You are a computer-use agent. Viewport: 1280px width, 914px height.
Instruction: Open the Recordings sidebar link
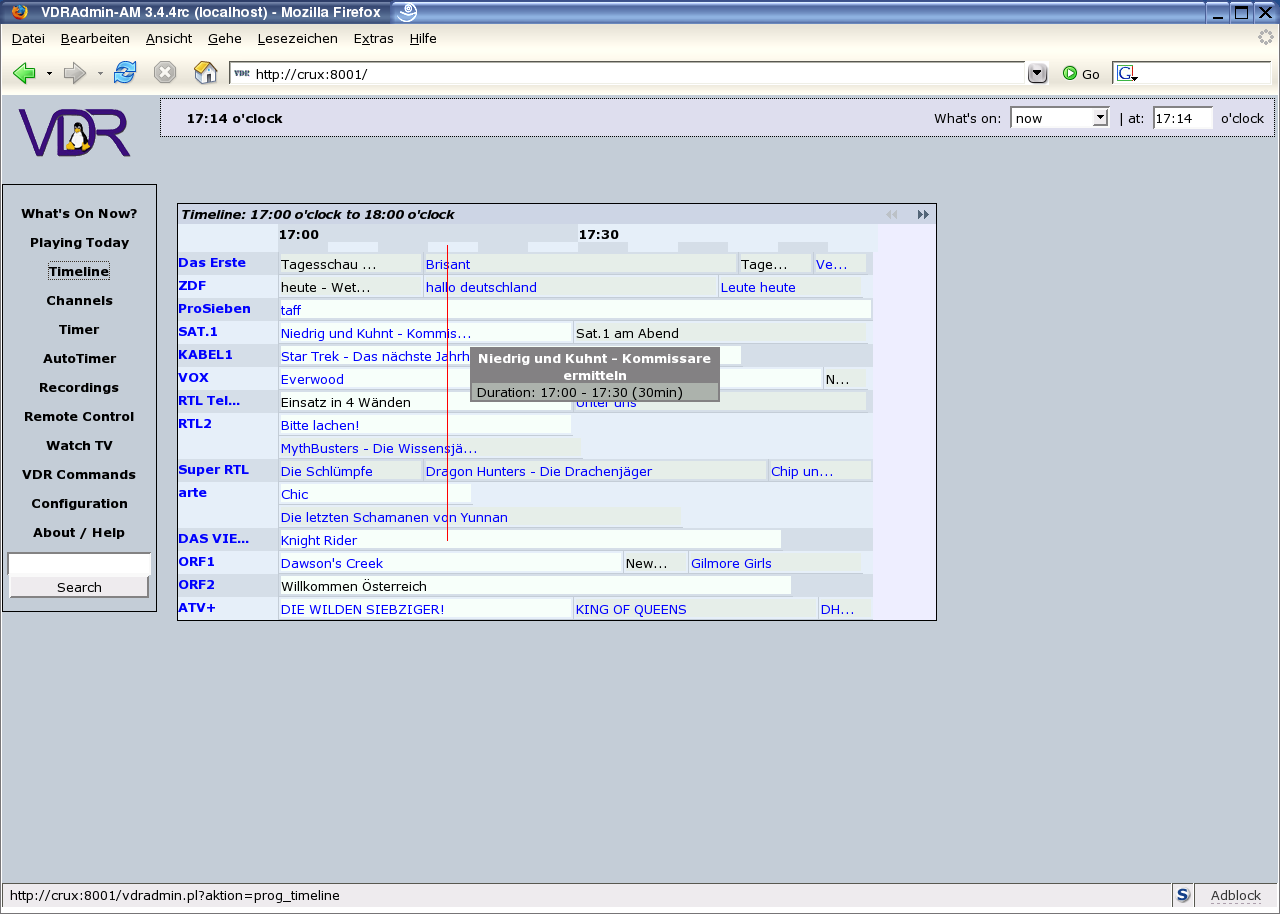pos(79,388)
